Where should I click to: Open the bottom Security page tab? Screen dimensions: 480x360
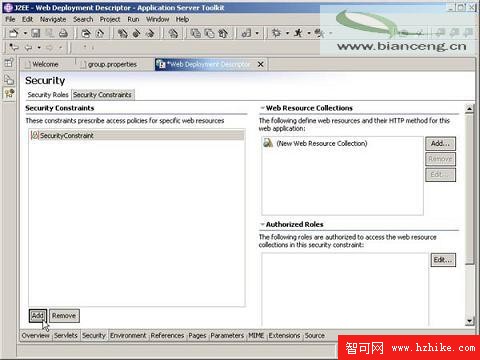(94, 335)
